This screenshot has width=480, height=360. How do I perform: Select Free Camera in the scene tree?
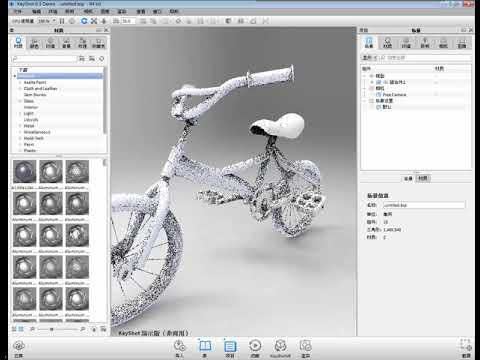[x=394, y=95]
